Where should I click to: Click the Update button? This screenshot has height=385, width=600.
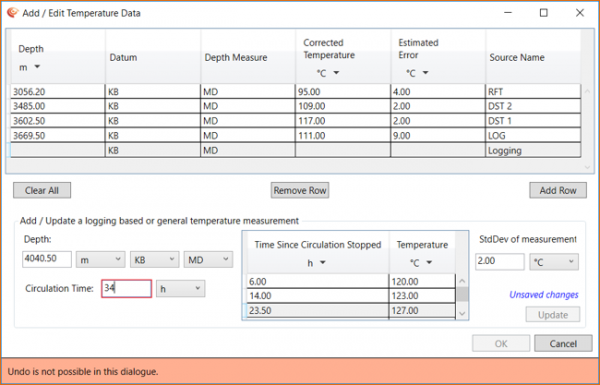(553, 315)
